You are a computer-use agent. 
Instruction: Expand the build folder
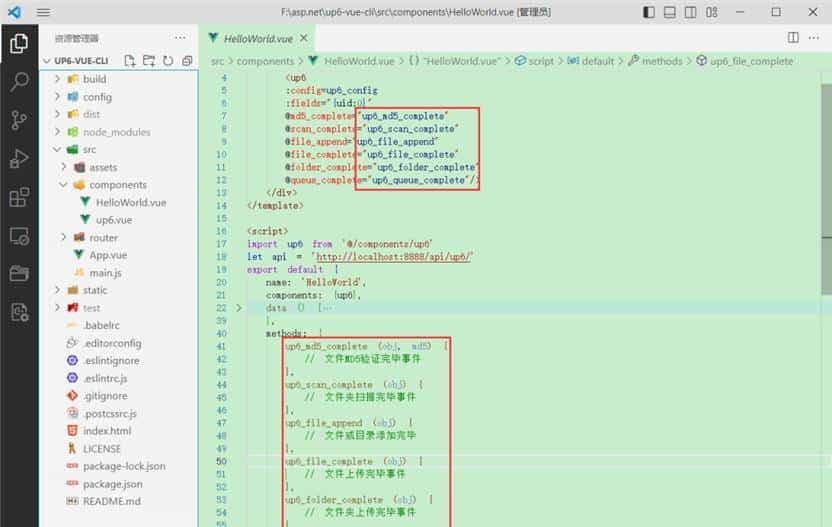(95, 79)
